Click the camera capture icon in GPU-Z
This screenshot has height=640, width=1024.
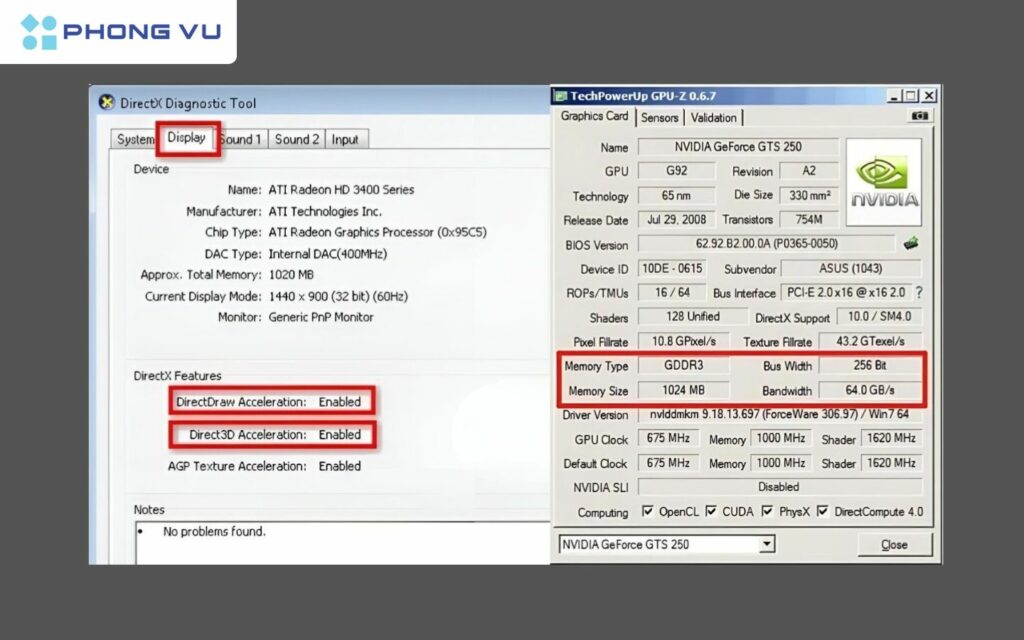click(x=921, y=115)
